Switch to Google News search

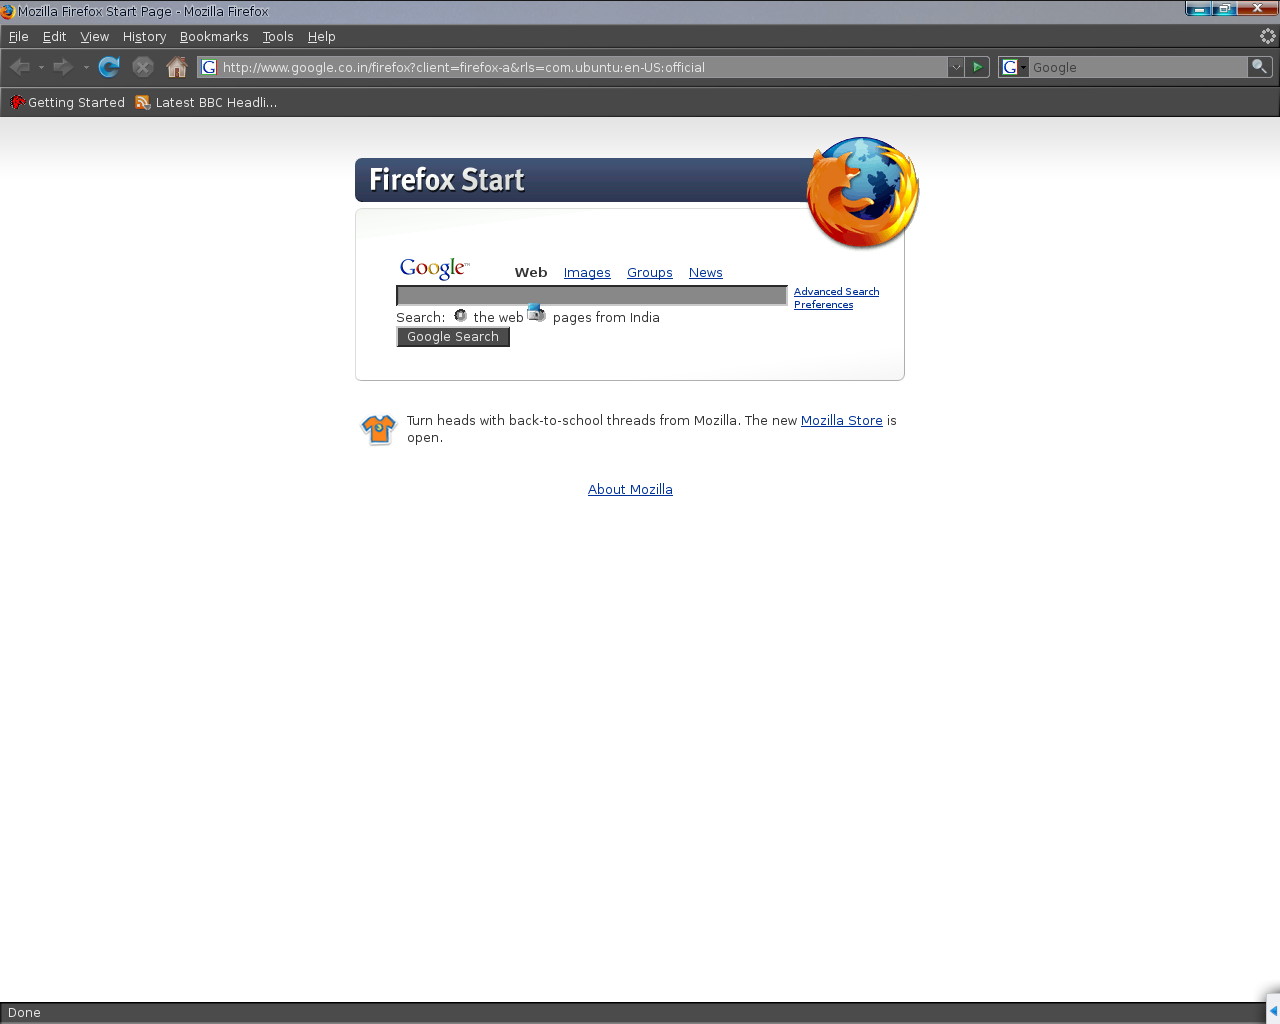[706, 272]
